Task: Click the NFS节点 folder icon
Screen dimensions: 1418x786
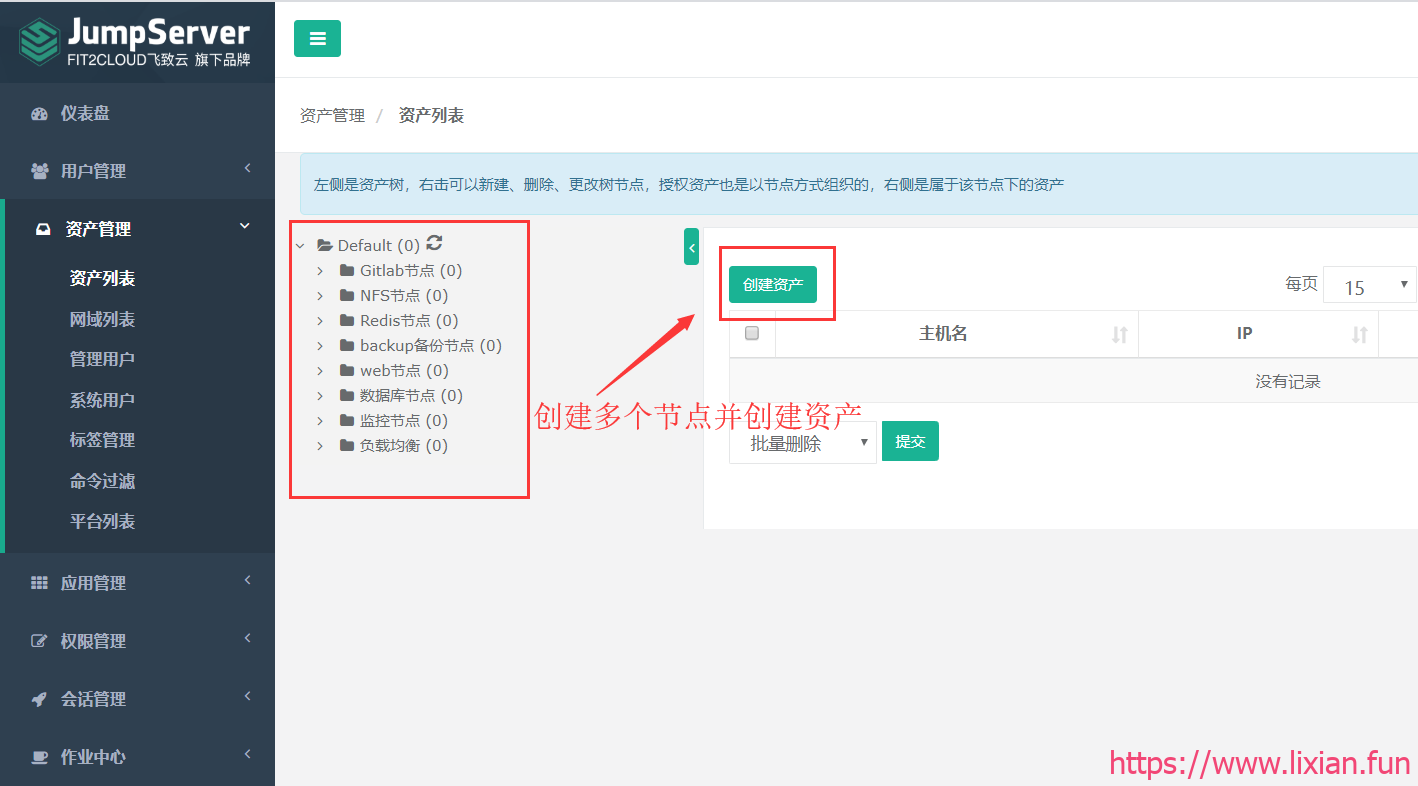Action: pos(347,295)
